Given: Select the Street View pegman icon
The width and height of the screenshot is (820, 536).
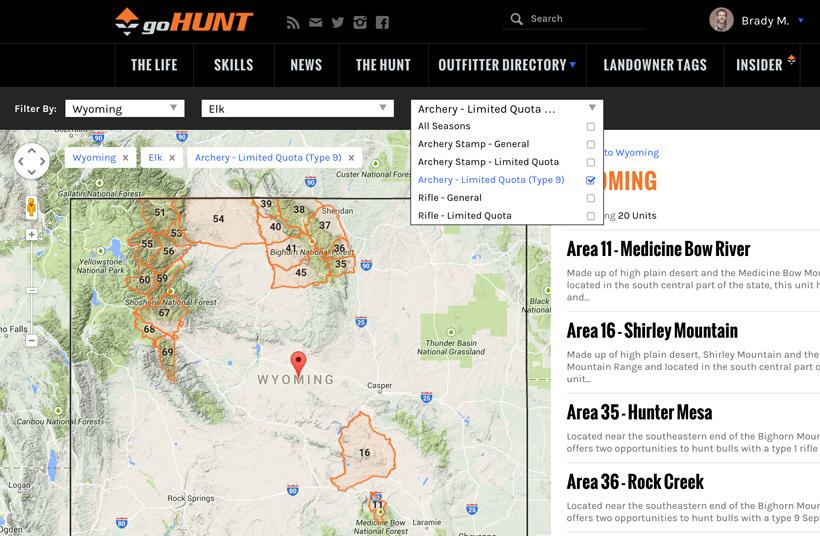Looking at the screenshot, I should pyautogui.click(x=31, y=207).
